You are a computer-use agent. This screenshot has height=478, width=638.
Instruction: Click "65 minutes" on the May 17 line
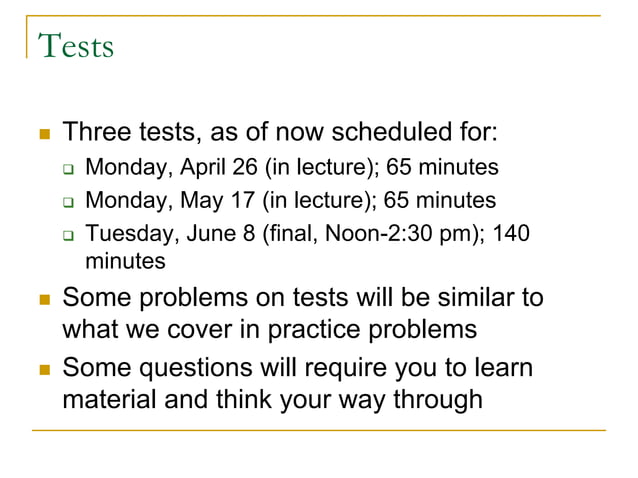[x=440, y=200]
